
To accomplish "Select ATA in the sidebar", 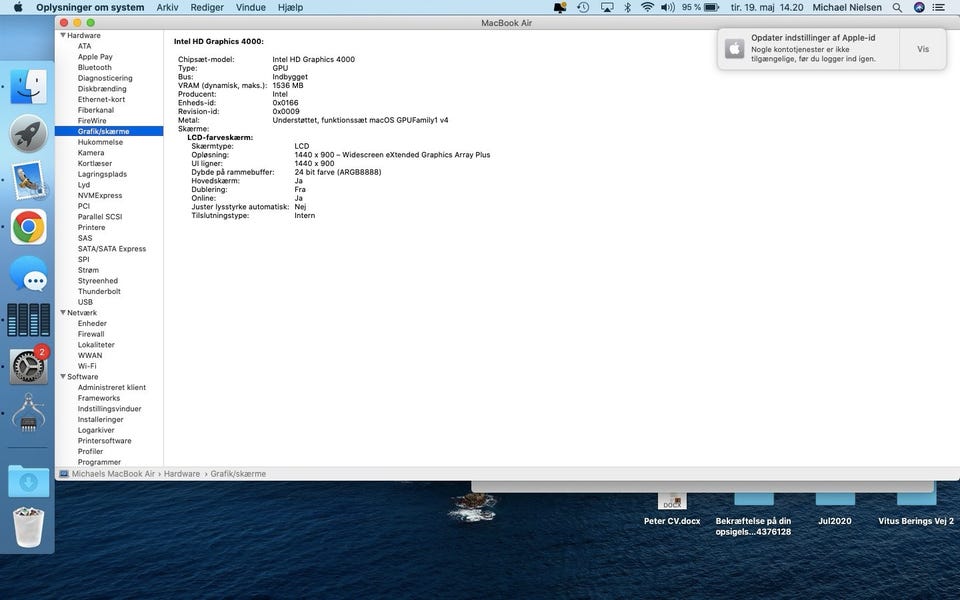I will tap(84, 46).
